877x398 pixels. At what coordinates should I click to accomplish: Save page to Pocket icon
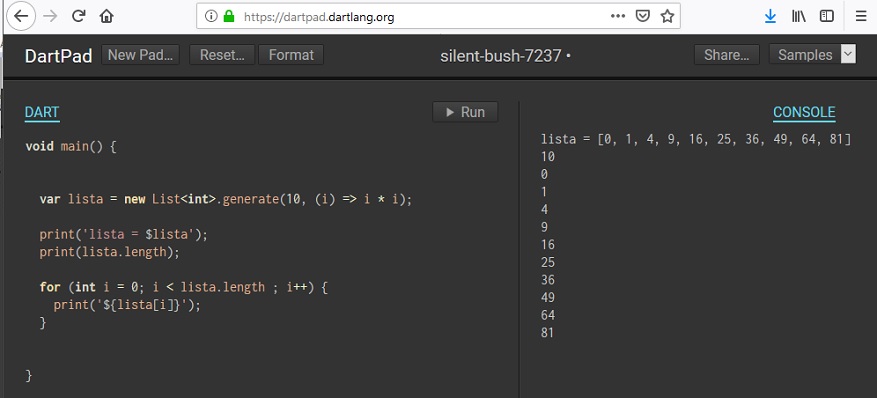pos(643,16)
